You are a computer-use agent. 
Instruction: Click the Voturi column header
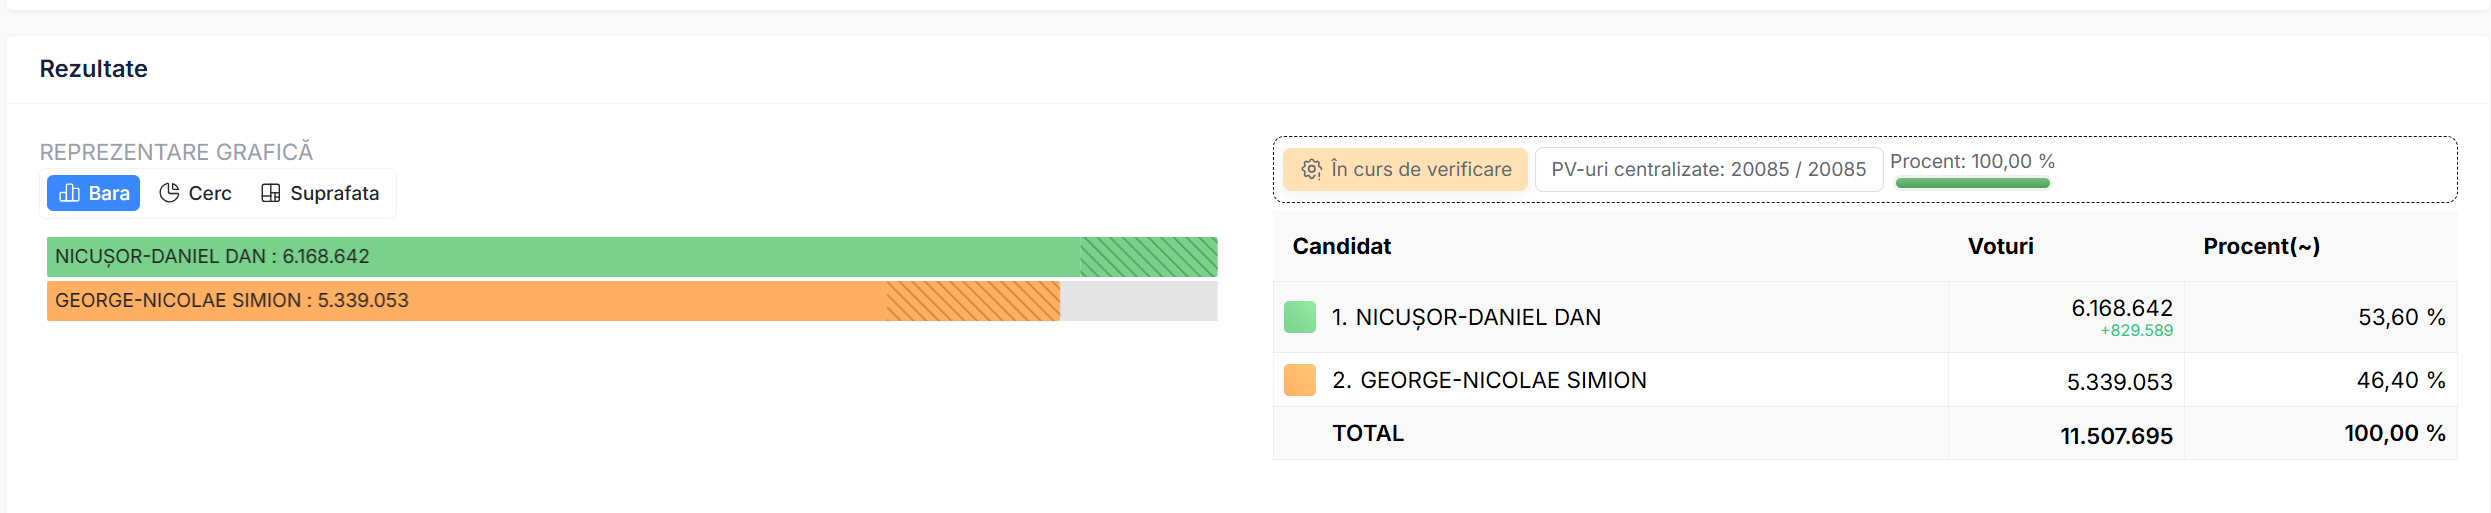tap(2000, 246)
